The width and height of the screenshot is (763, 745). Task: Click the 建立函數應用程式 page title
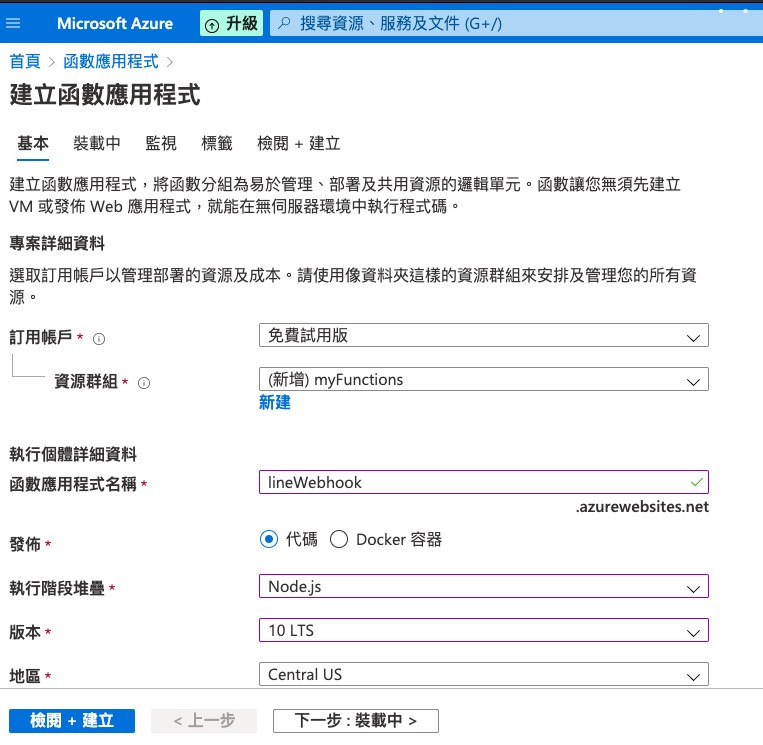point(105,95)
